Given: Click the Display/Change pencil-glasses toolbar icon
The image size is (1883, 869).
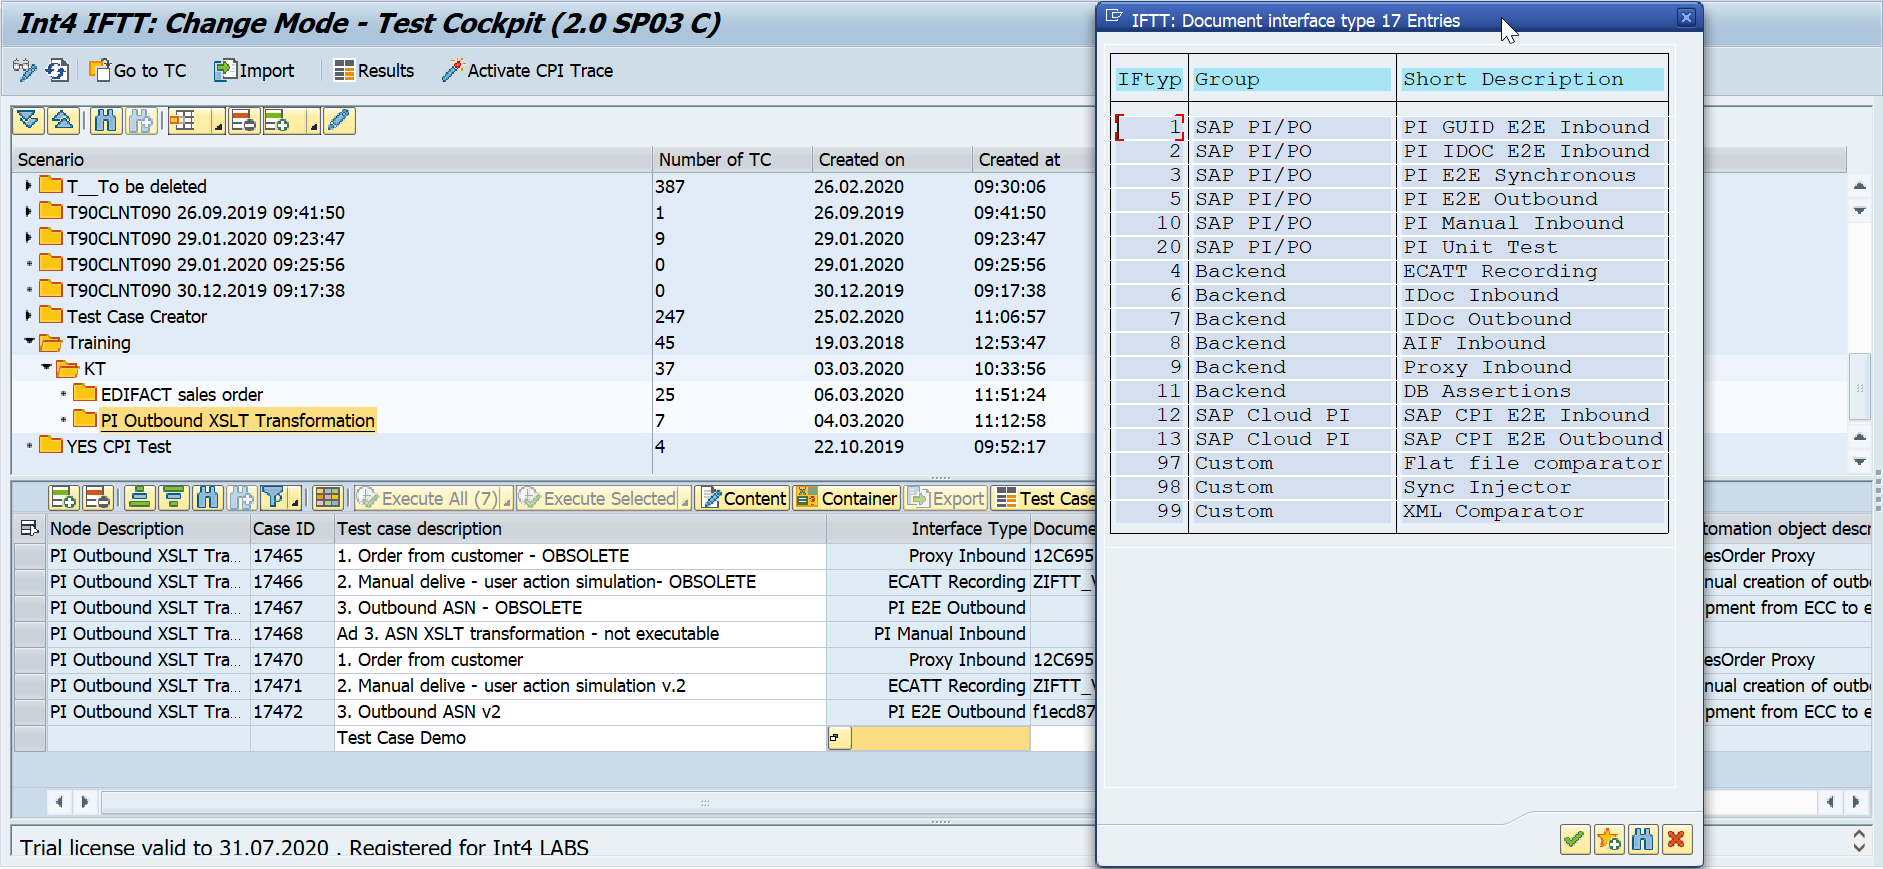Looking at the screenshot, I should pyautogui.click(x=24, y=70).
